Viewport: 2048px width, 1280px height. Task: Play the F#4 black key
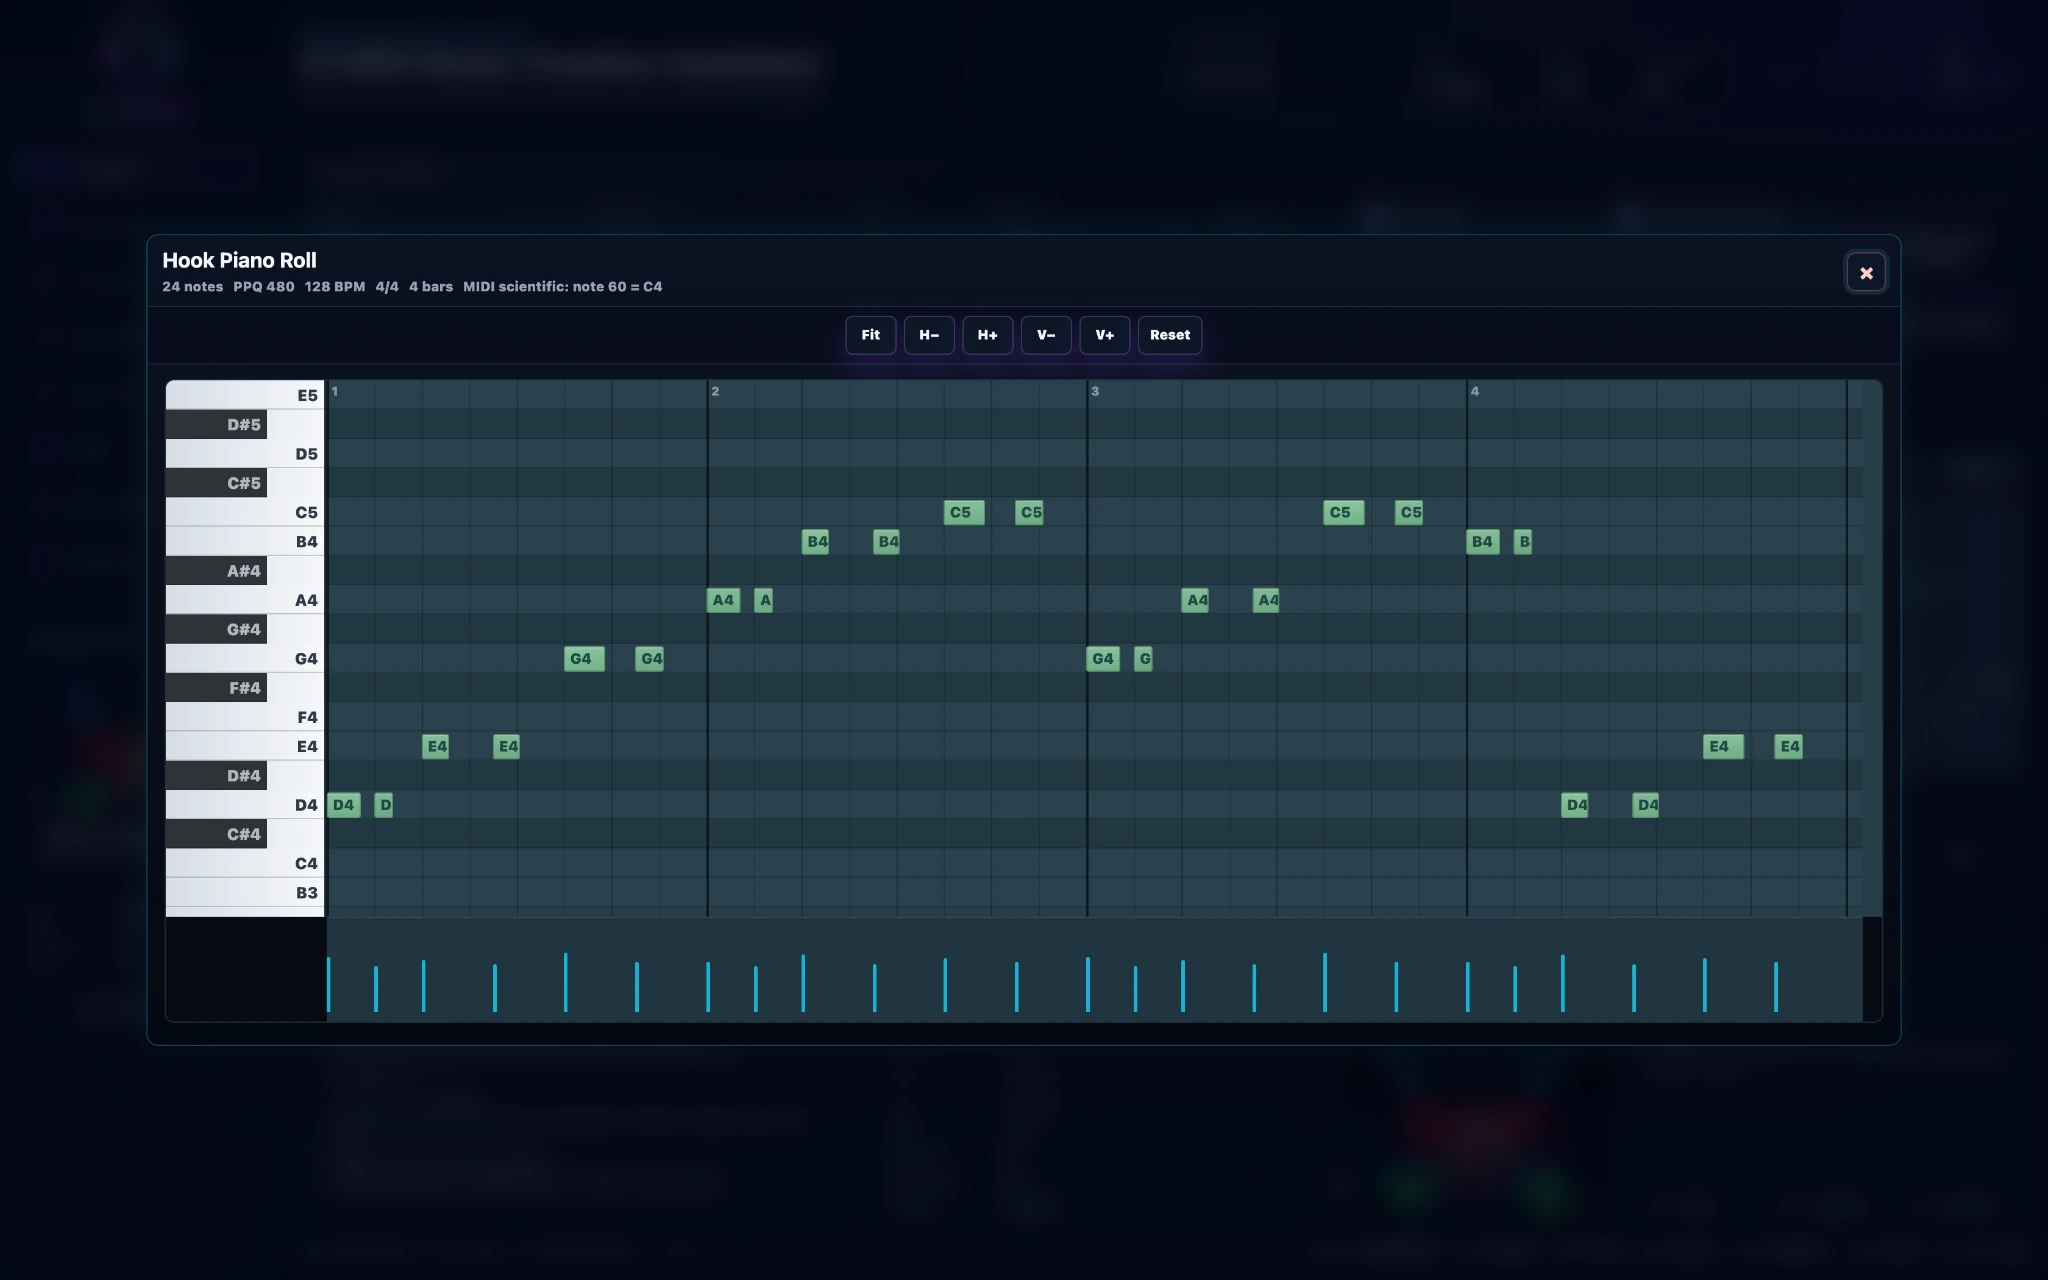click(x=216, y=688)
